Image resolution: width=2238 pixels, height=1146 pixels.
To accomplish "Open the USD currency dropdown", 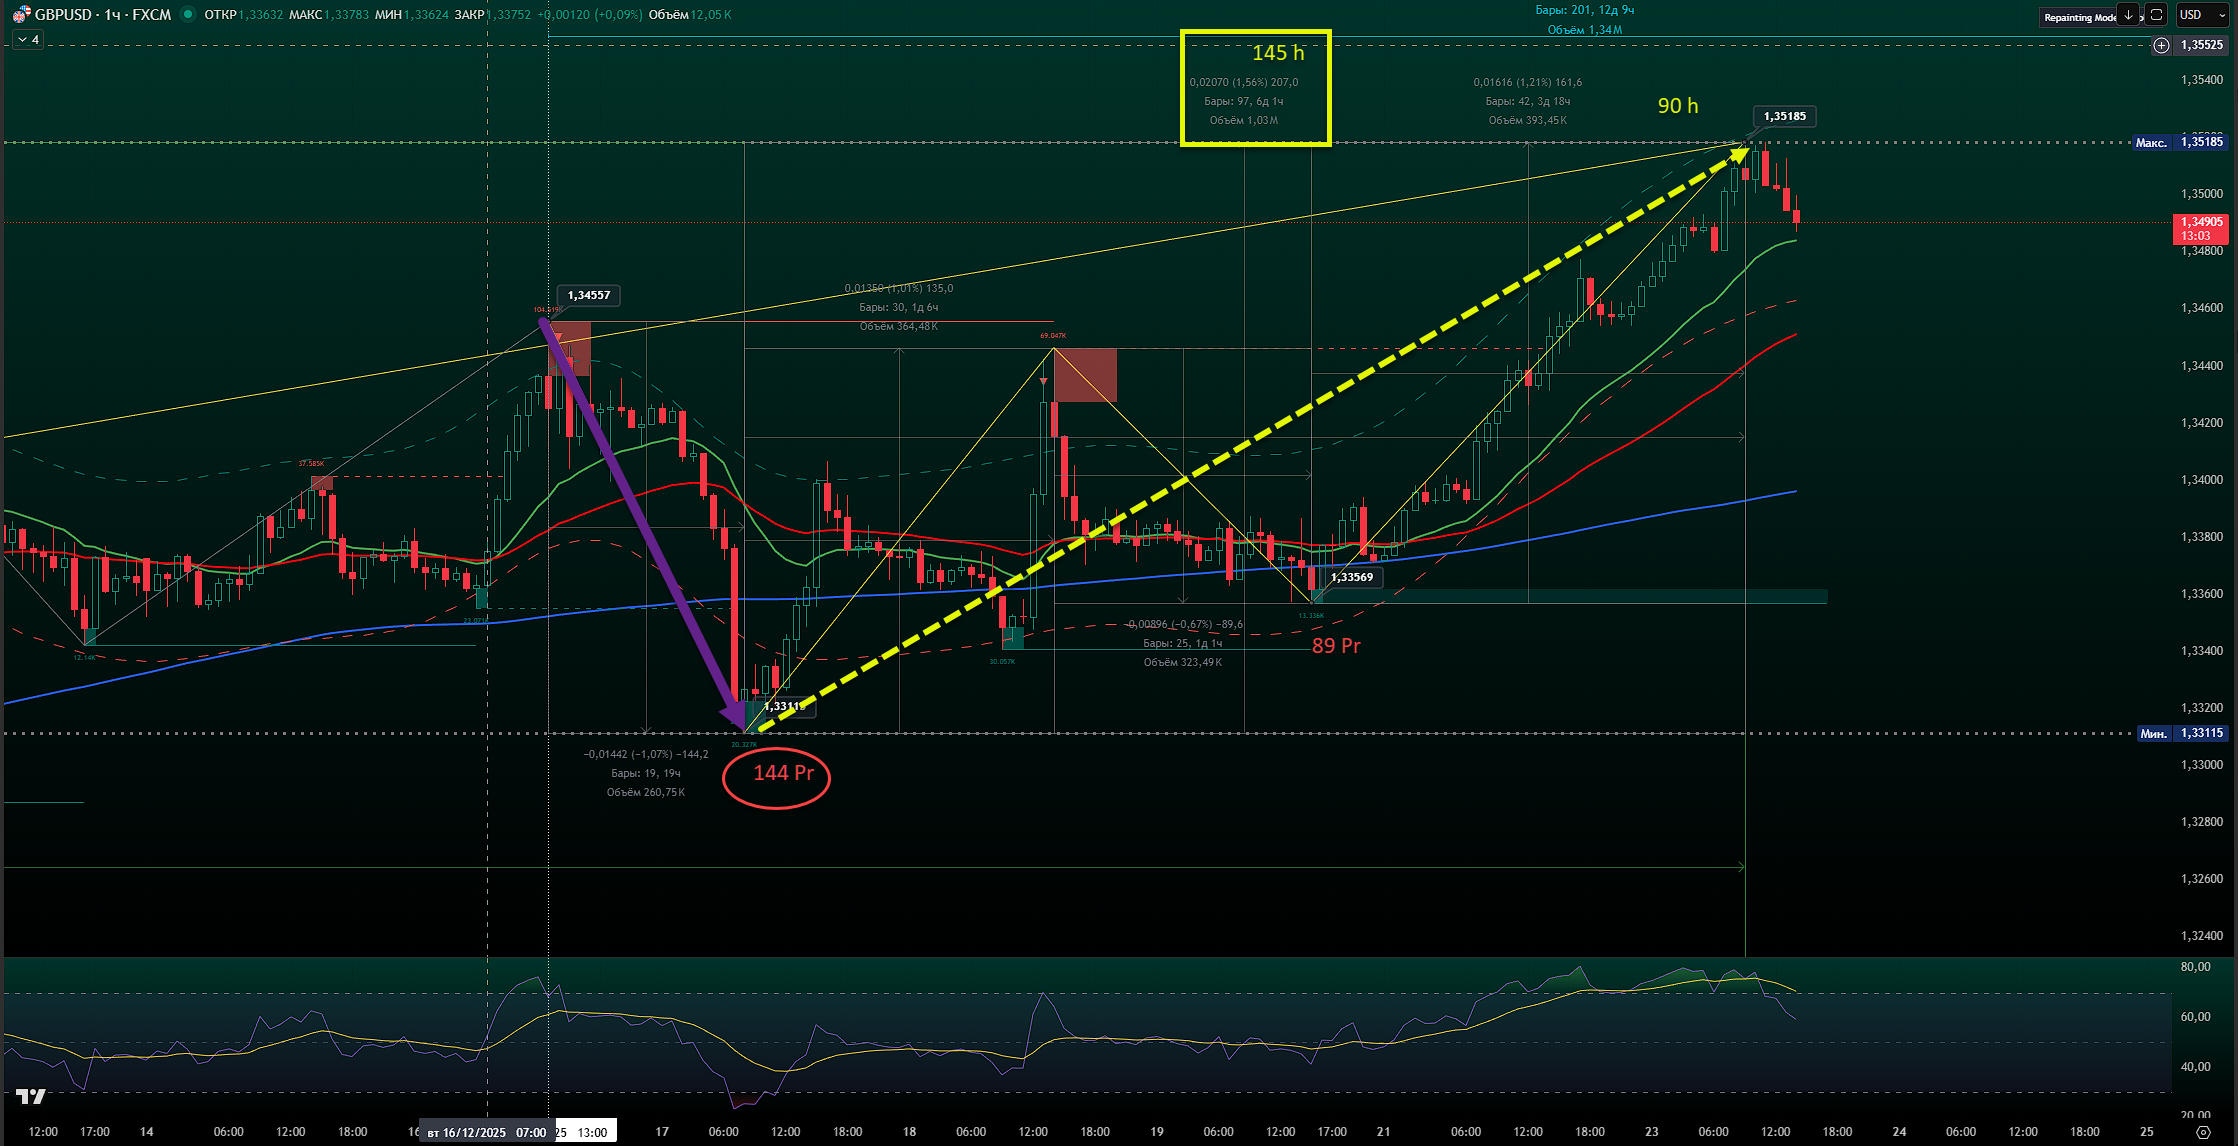I will click(x=2203, y=15).
